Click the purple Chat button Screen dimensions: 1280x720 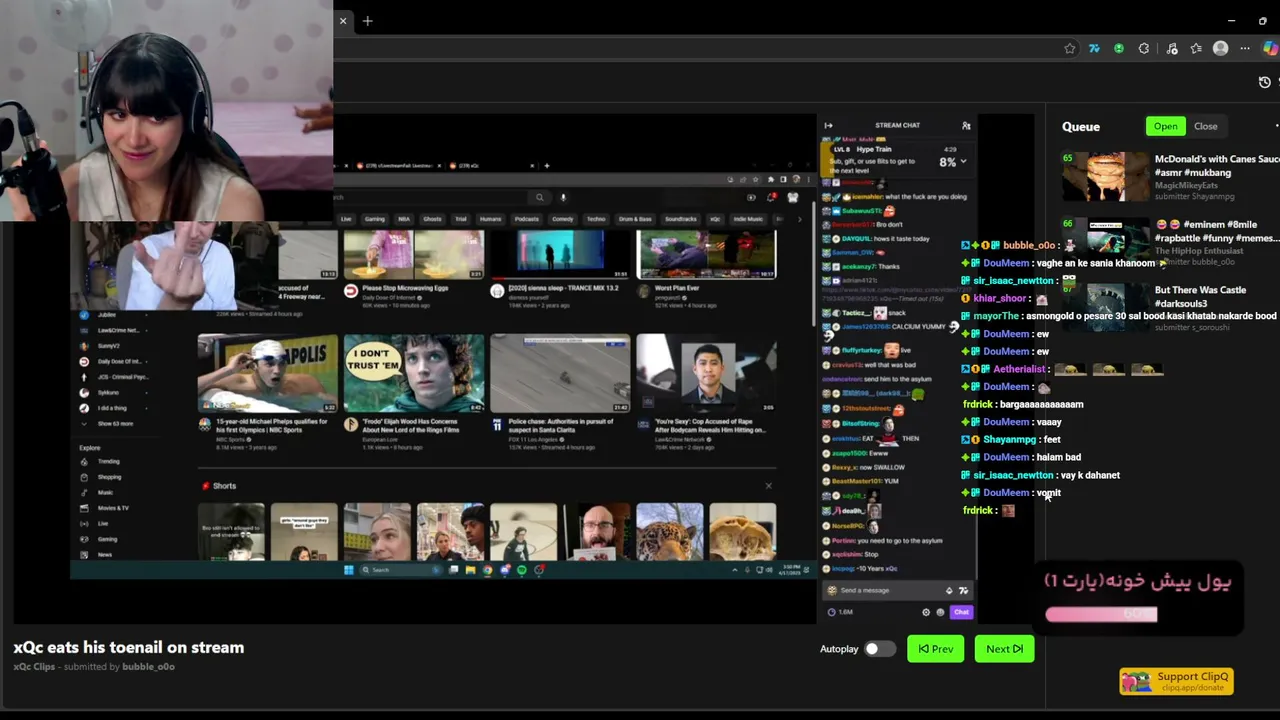pos(961,612)
